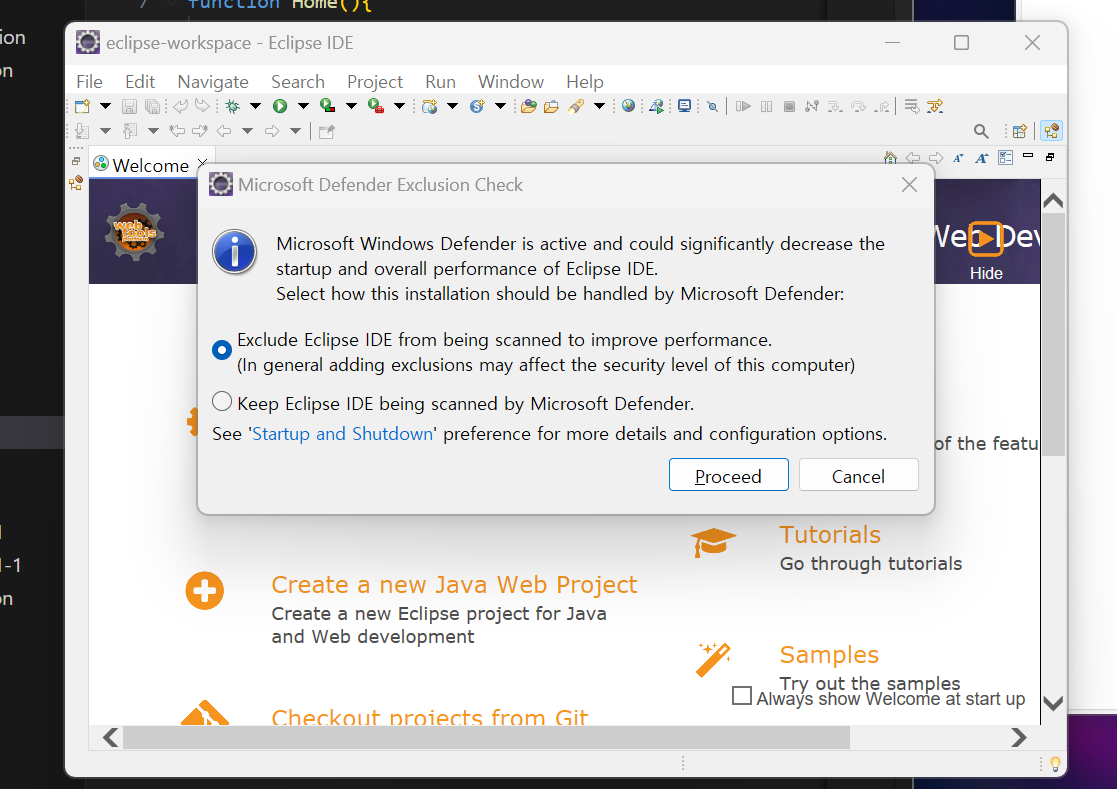Click the green bug Debug icon
Viewport: 1117px width, 789px height.
click(232, 107)
